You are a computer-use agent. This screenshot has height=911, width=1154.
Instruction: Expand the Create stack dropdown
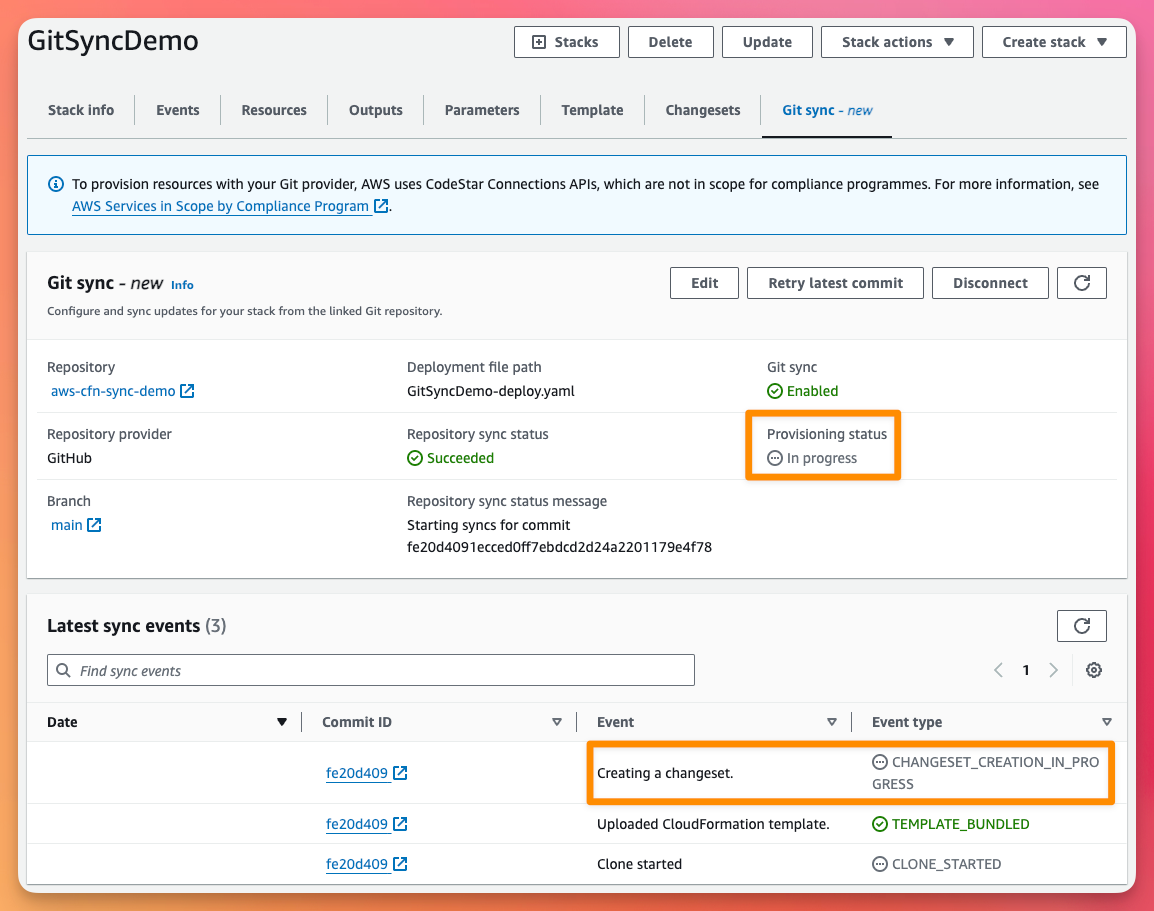pos(1054,42)
